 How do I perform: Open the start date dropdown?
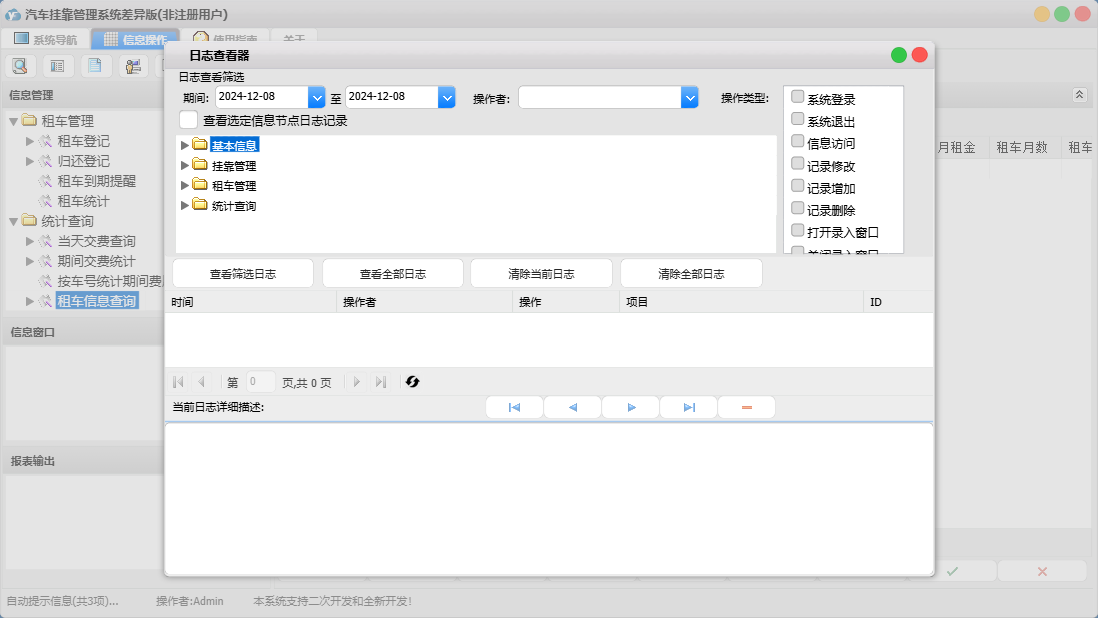click(317, 97)
